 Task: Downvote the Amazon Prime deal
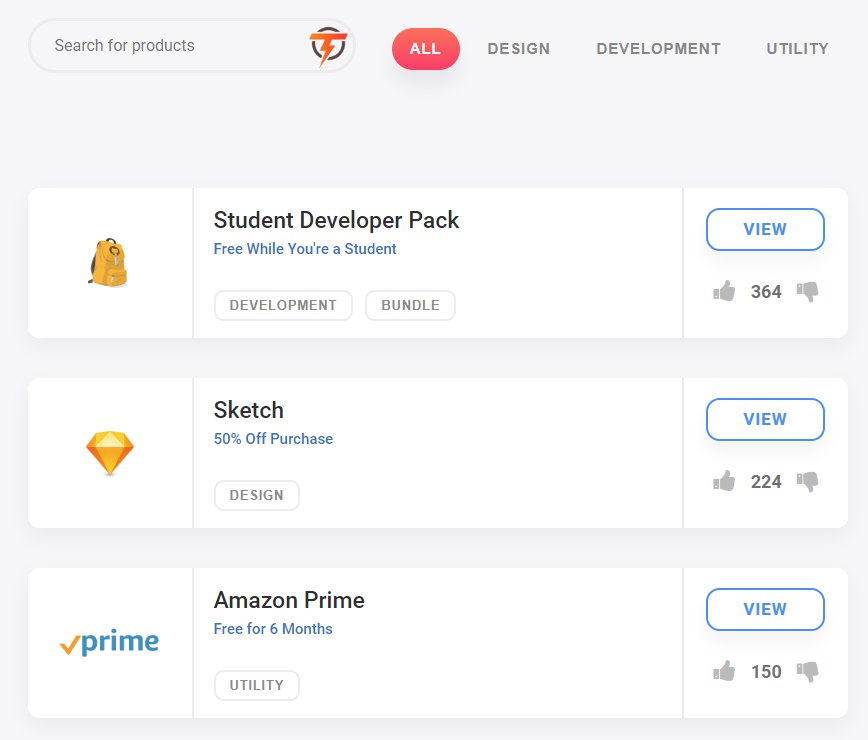coord(807,671)
